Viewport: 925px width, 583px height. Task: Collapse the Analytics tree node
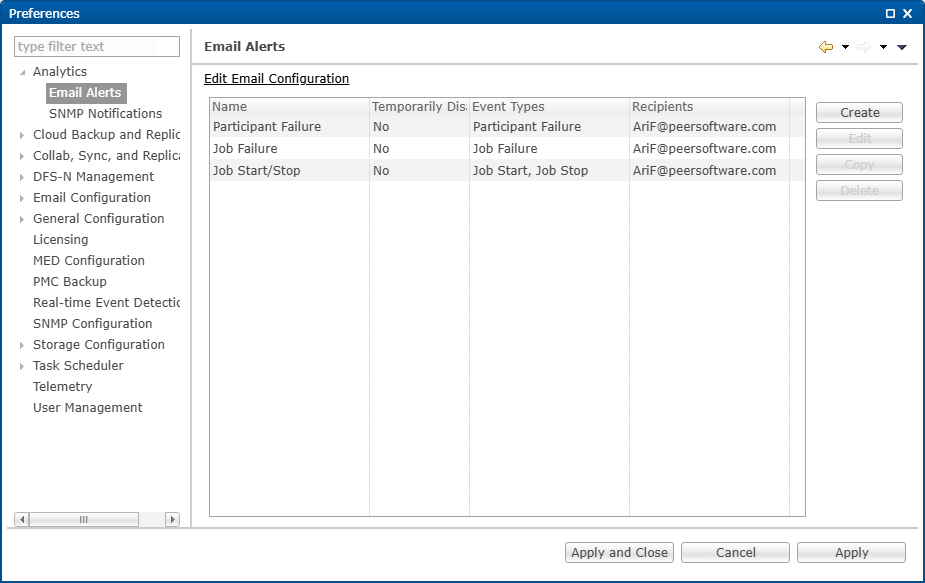22,73
